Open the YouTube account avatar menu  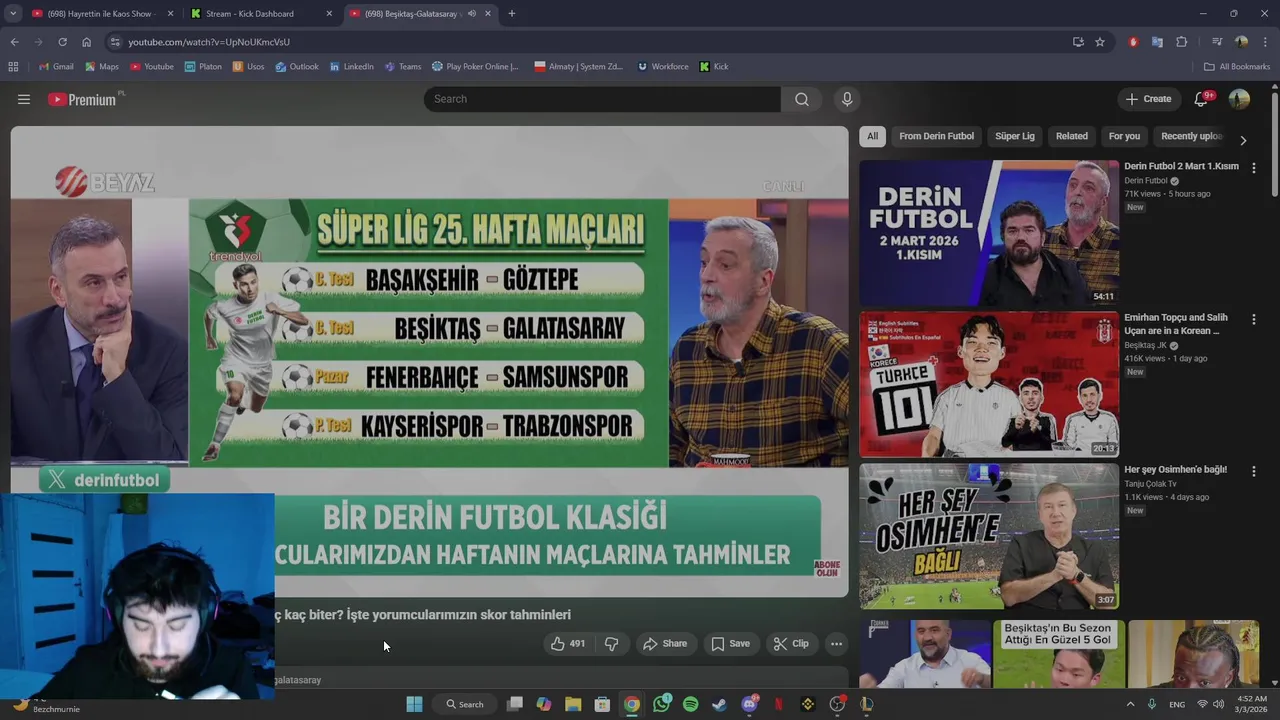click(1239, 99)
